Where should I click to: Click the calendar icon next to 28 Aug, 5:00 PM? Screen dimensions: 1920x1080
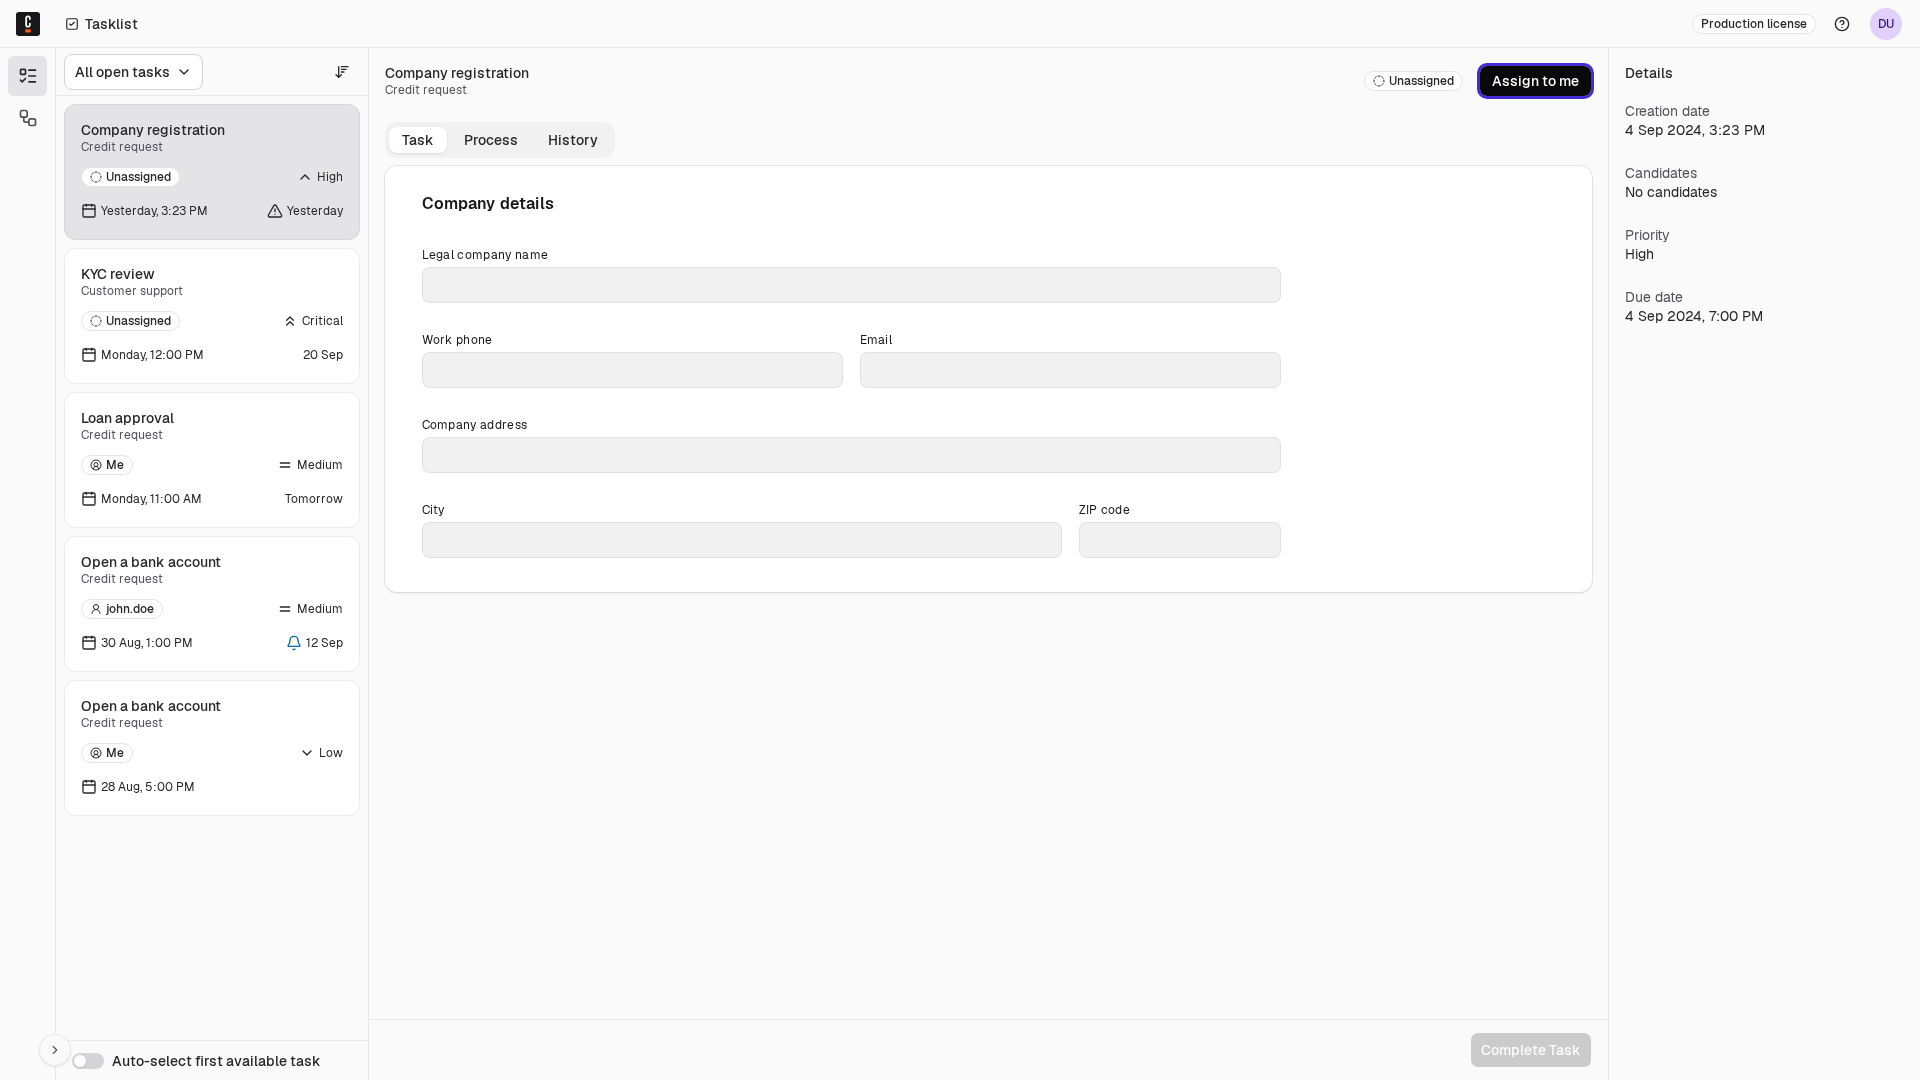89,787
